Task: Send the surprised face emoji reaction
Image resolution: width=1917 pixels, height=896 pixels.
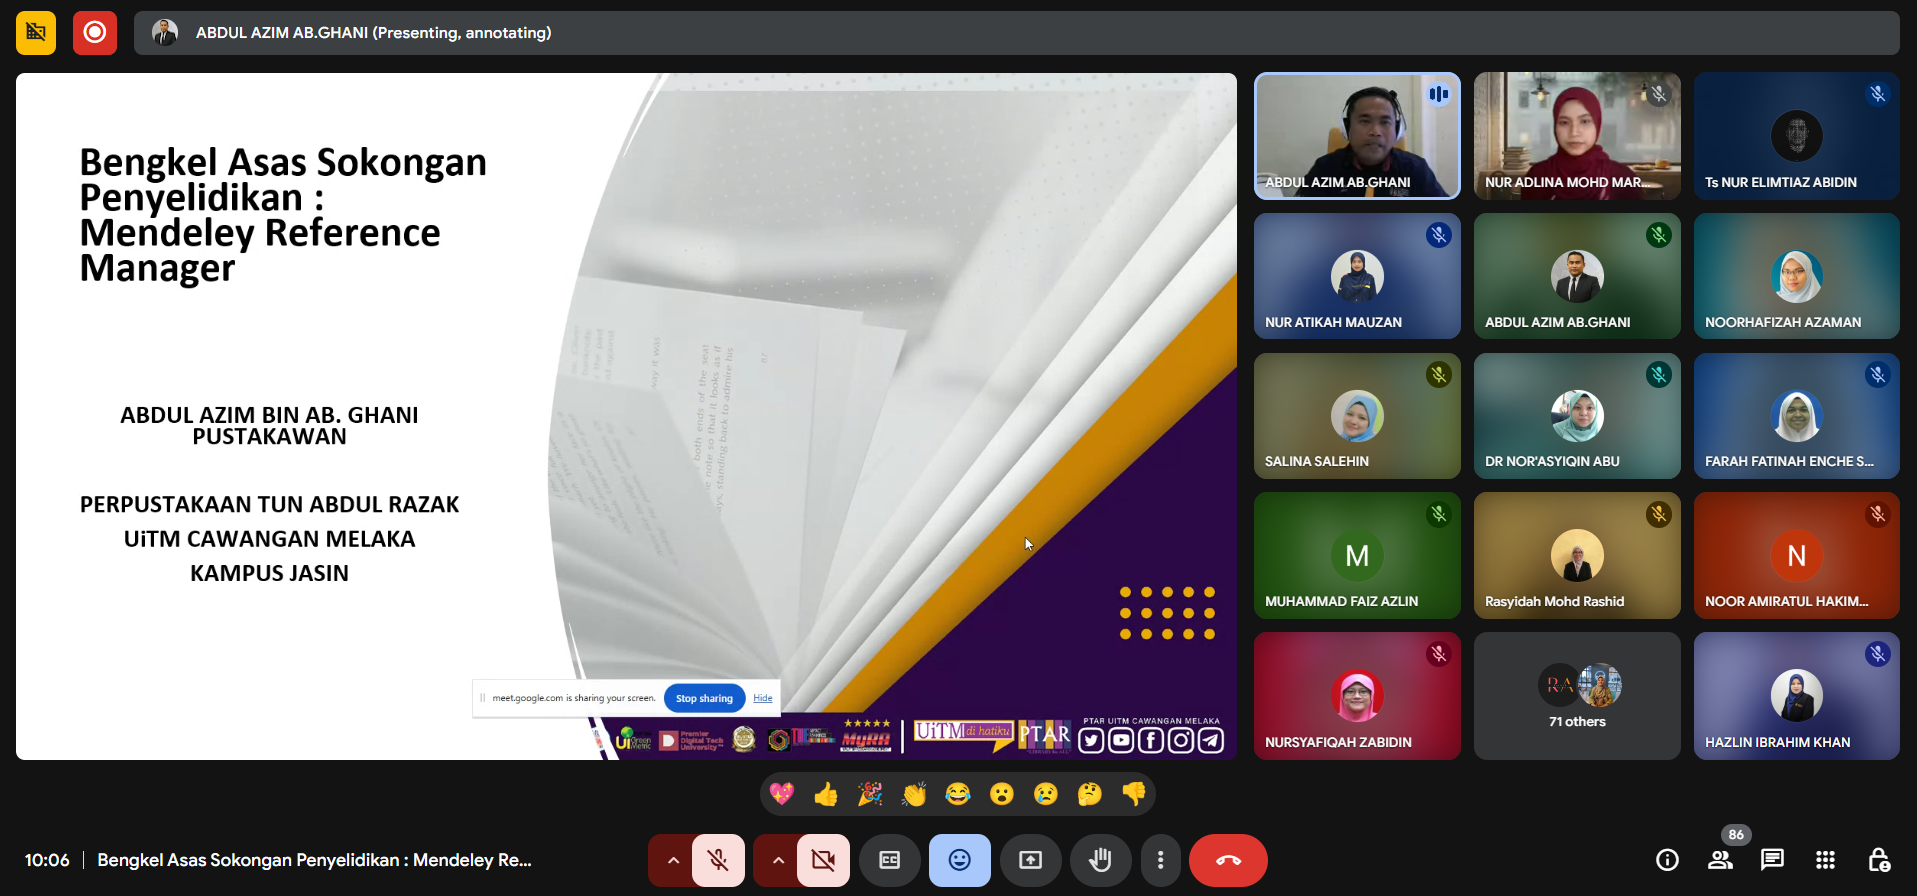Action: 1002,794
